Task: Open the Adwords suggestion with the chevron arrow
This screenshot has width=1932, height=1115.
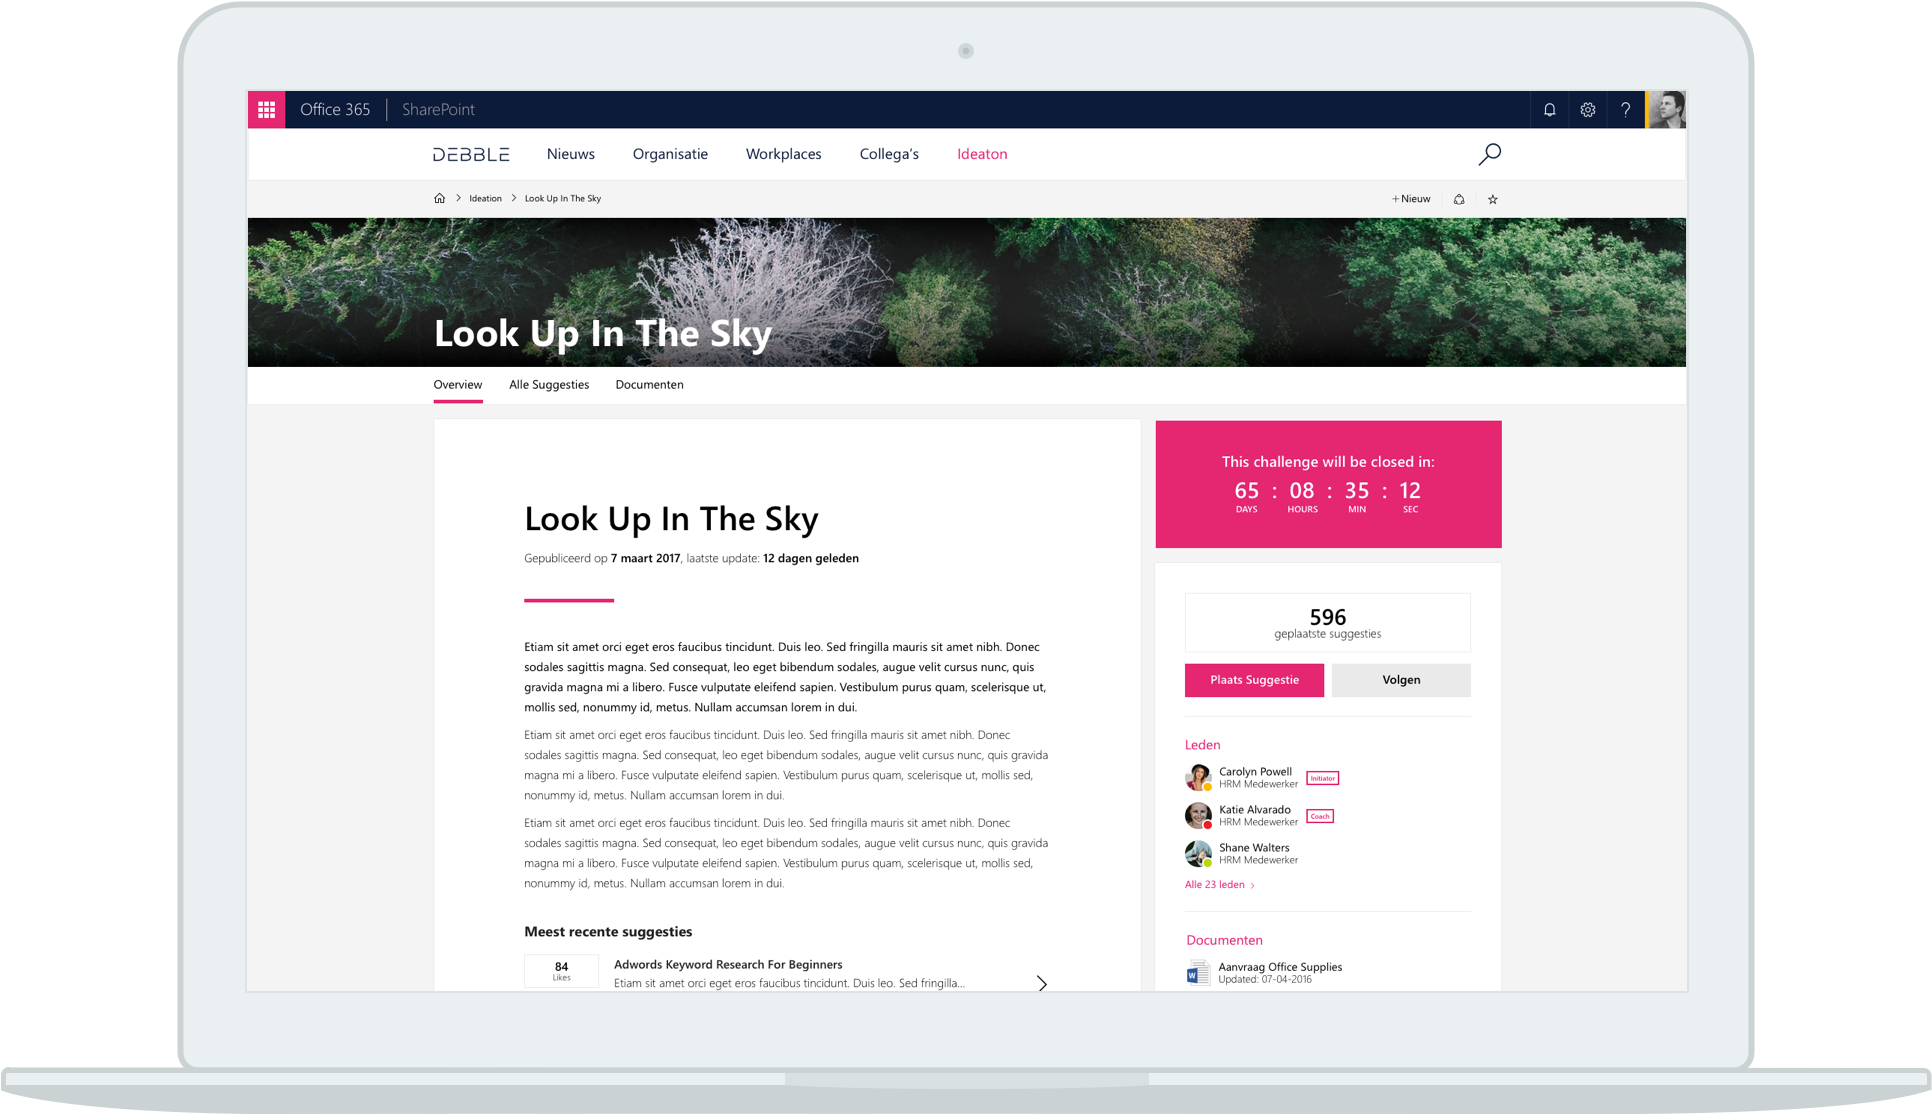Action: [1041, 984]
